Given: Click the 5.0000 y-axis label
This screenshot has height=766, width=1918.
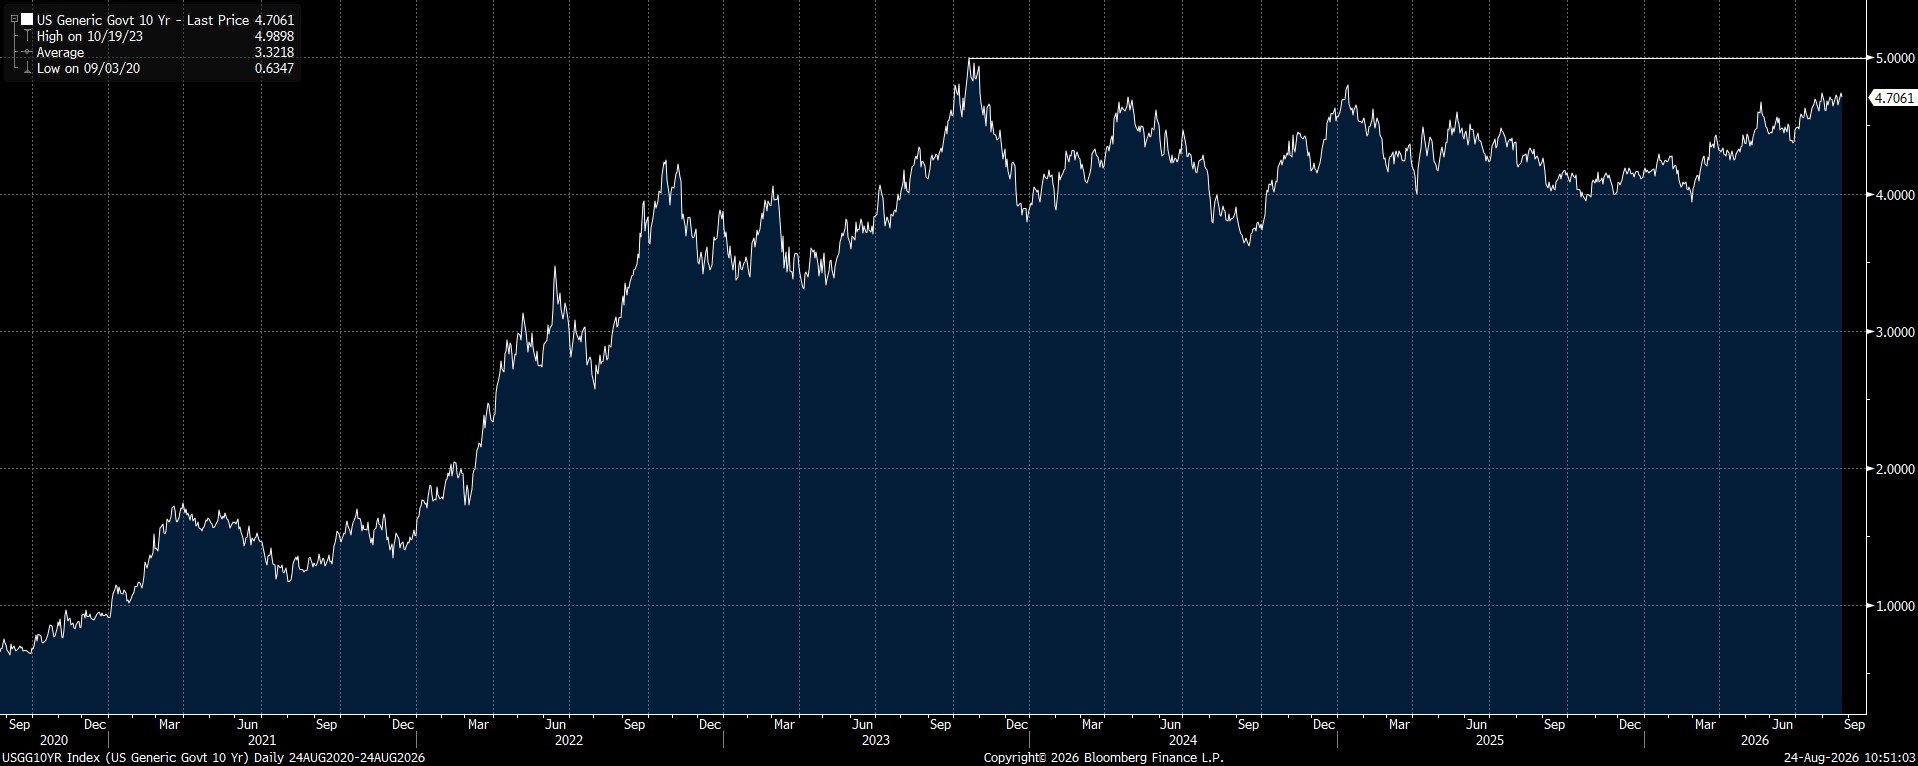Looking at the screenshot, I should click(1894, 58).
